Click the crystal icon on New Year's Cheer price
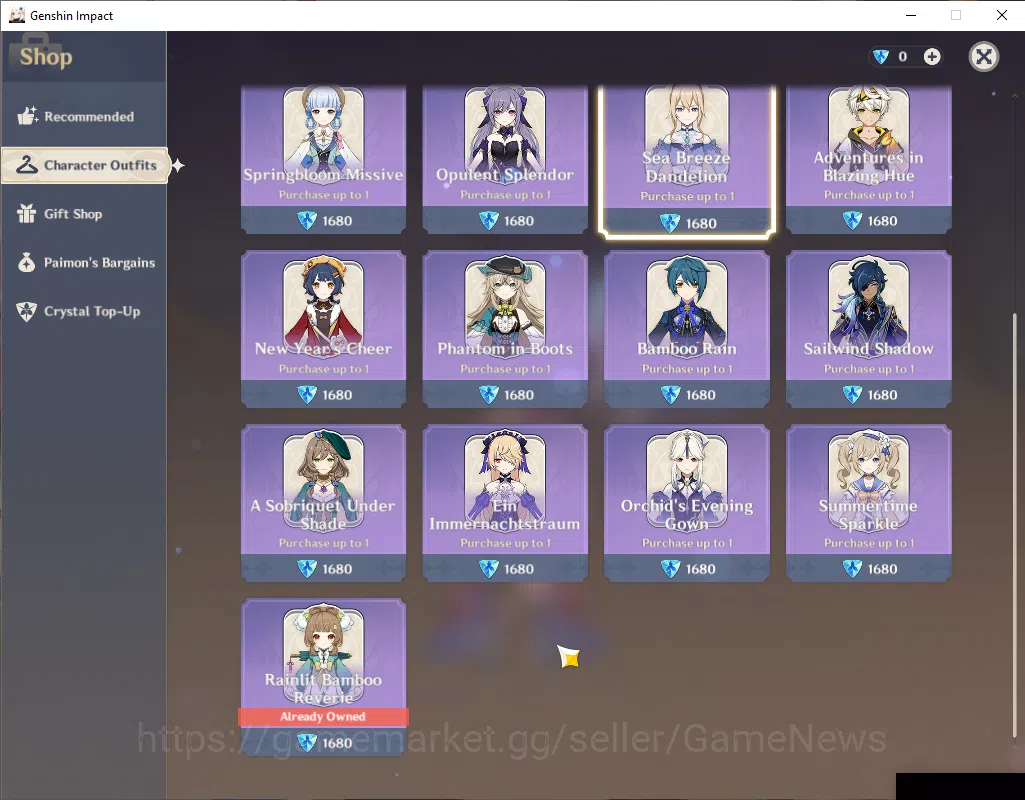The image size is (1025, 800). (307, 395)
